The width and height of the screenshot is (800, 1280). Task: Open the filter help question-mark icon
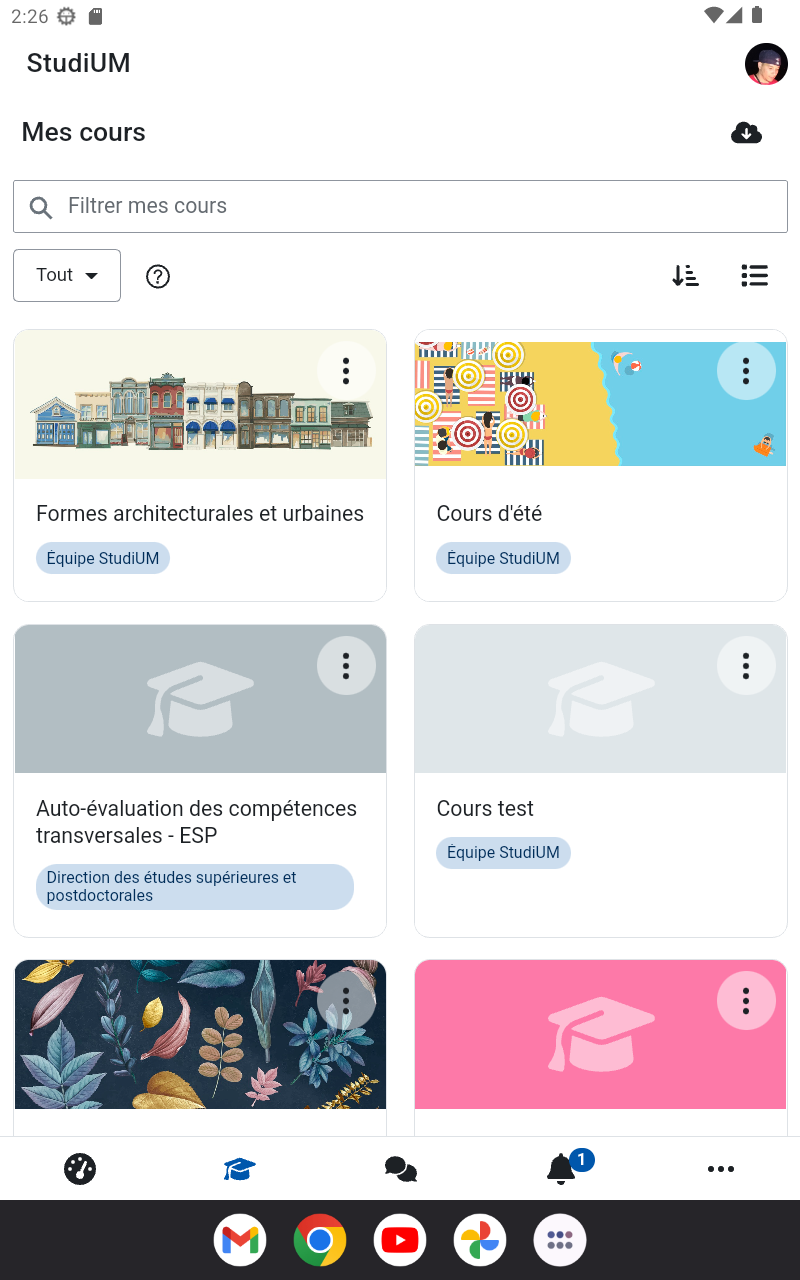[158, 276]
